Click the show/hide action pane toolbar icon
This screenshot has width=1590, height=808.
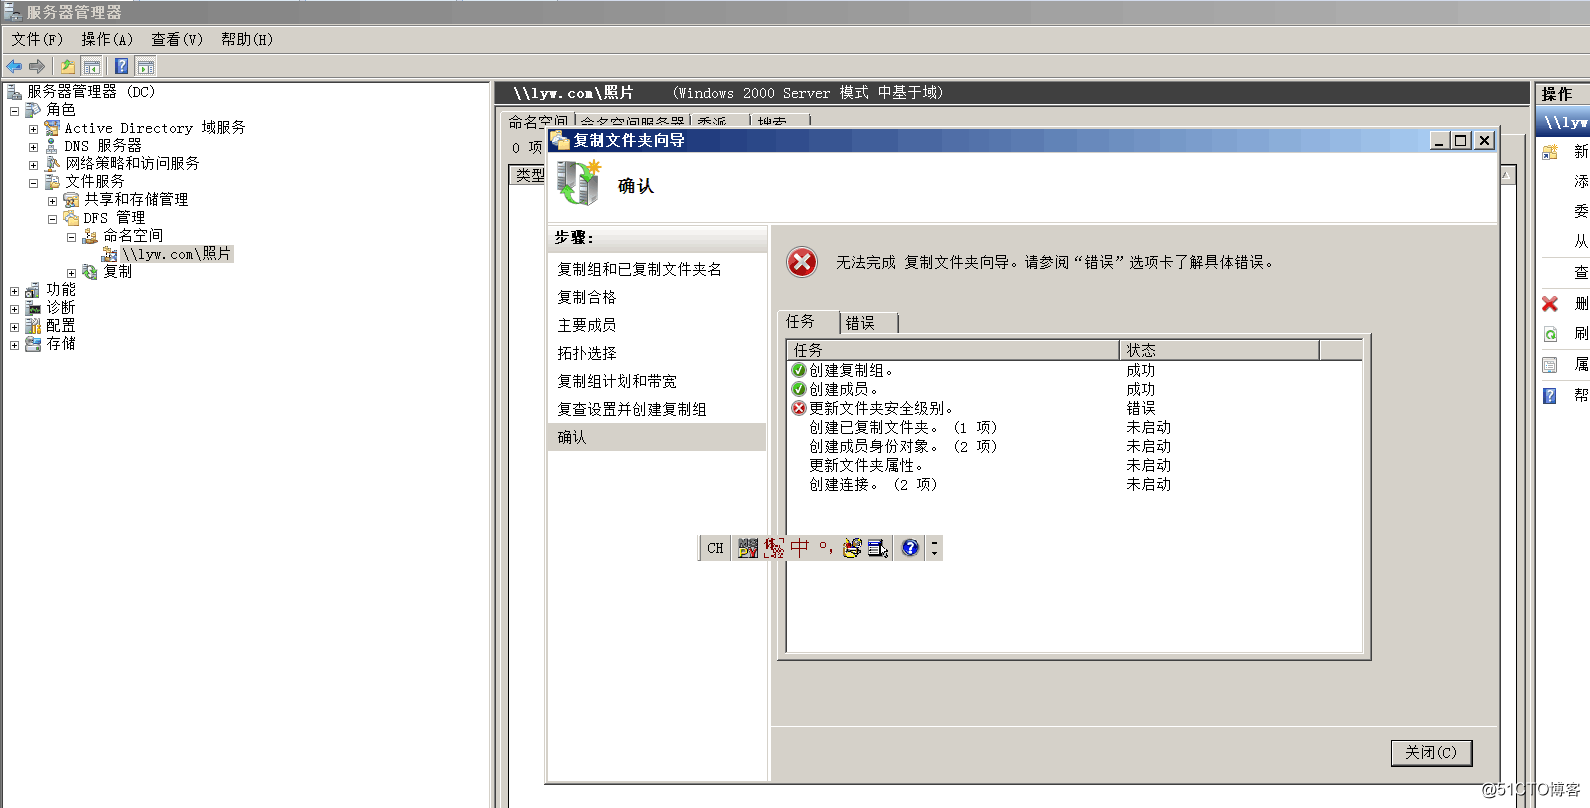point(146,67)
